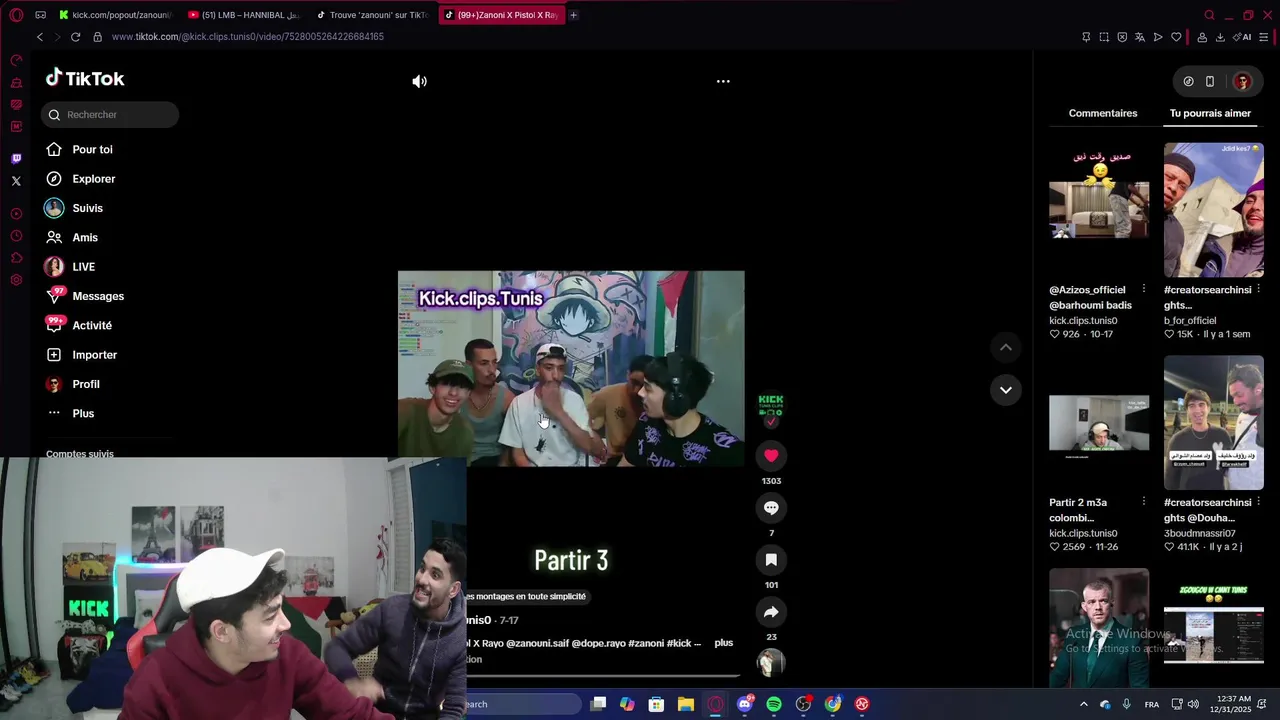This screenshot has width=1280, height=720.
Task: Open the b_for_officiel recommended video thumbnail
Action: [1213, 210]
